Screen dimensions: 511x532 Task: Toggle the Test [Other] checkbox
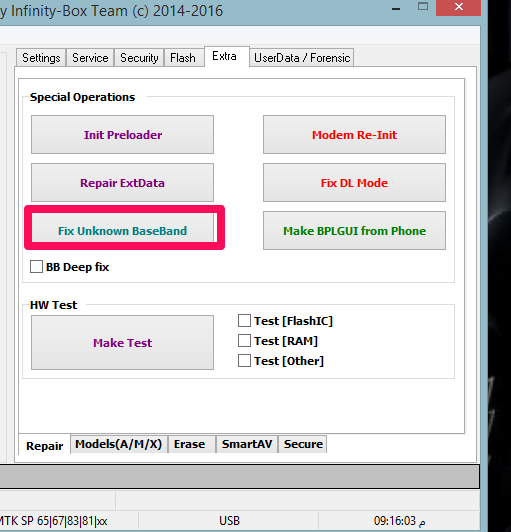pyautogui.click(x=244, y=361)
